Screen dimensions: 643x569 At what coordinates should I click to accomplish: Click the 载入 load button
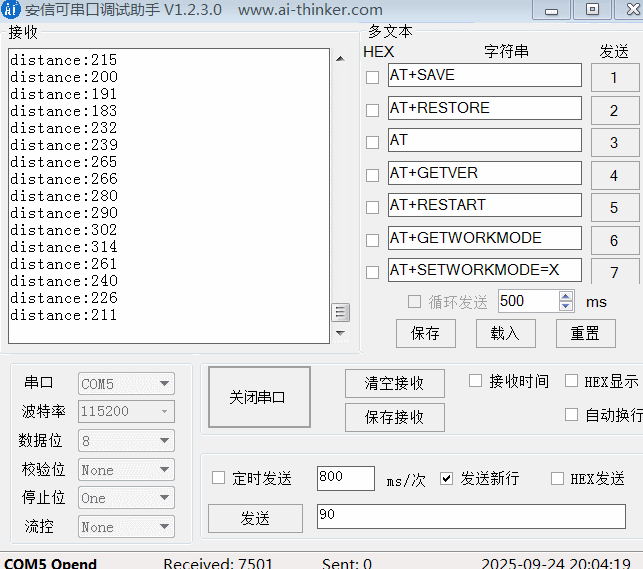[x=505, y=333]
